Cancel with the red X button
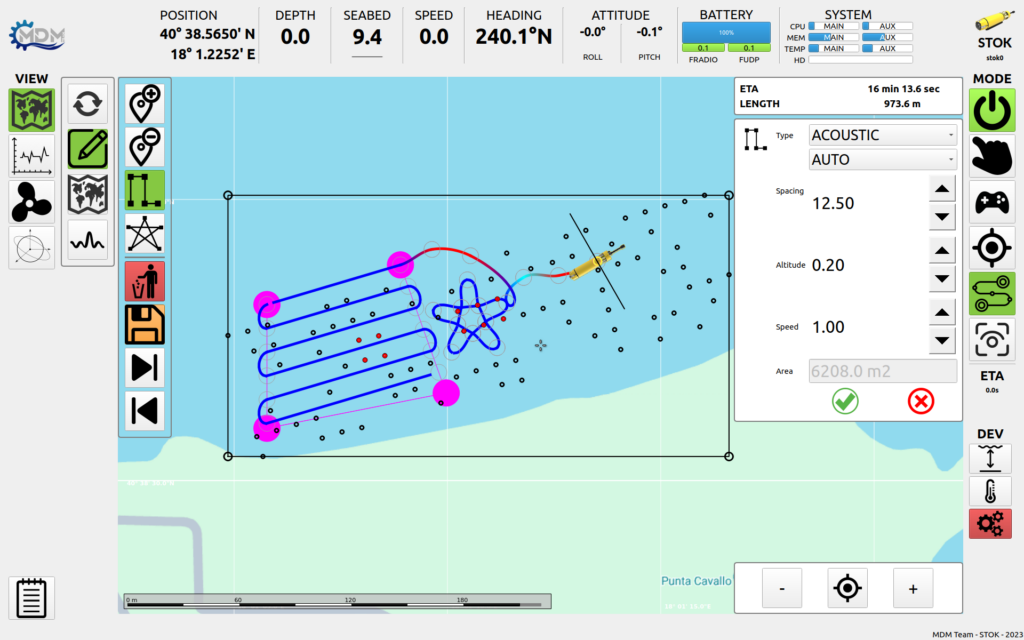 921,402
